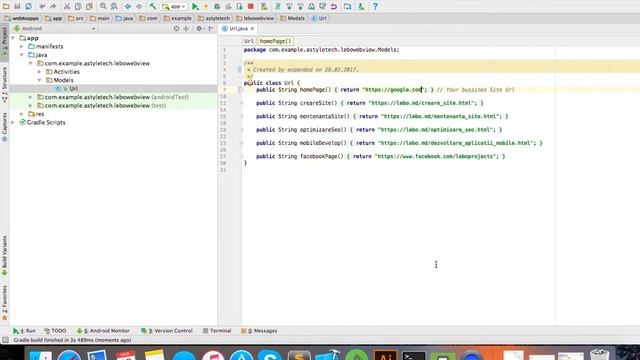Open the Structure side tab
This screenshot has height=360, width=640.
pos(4,84)
